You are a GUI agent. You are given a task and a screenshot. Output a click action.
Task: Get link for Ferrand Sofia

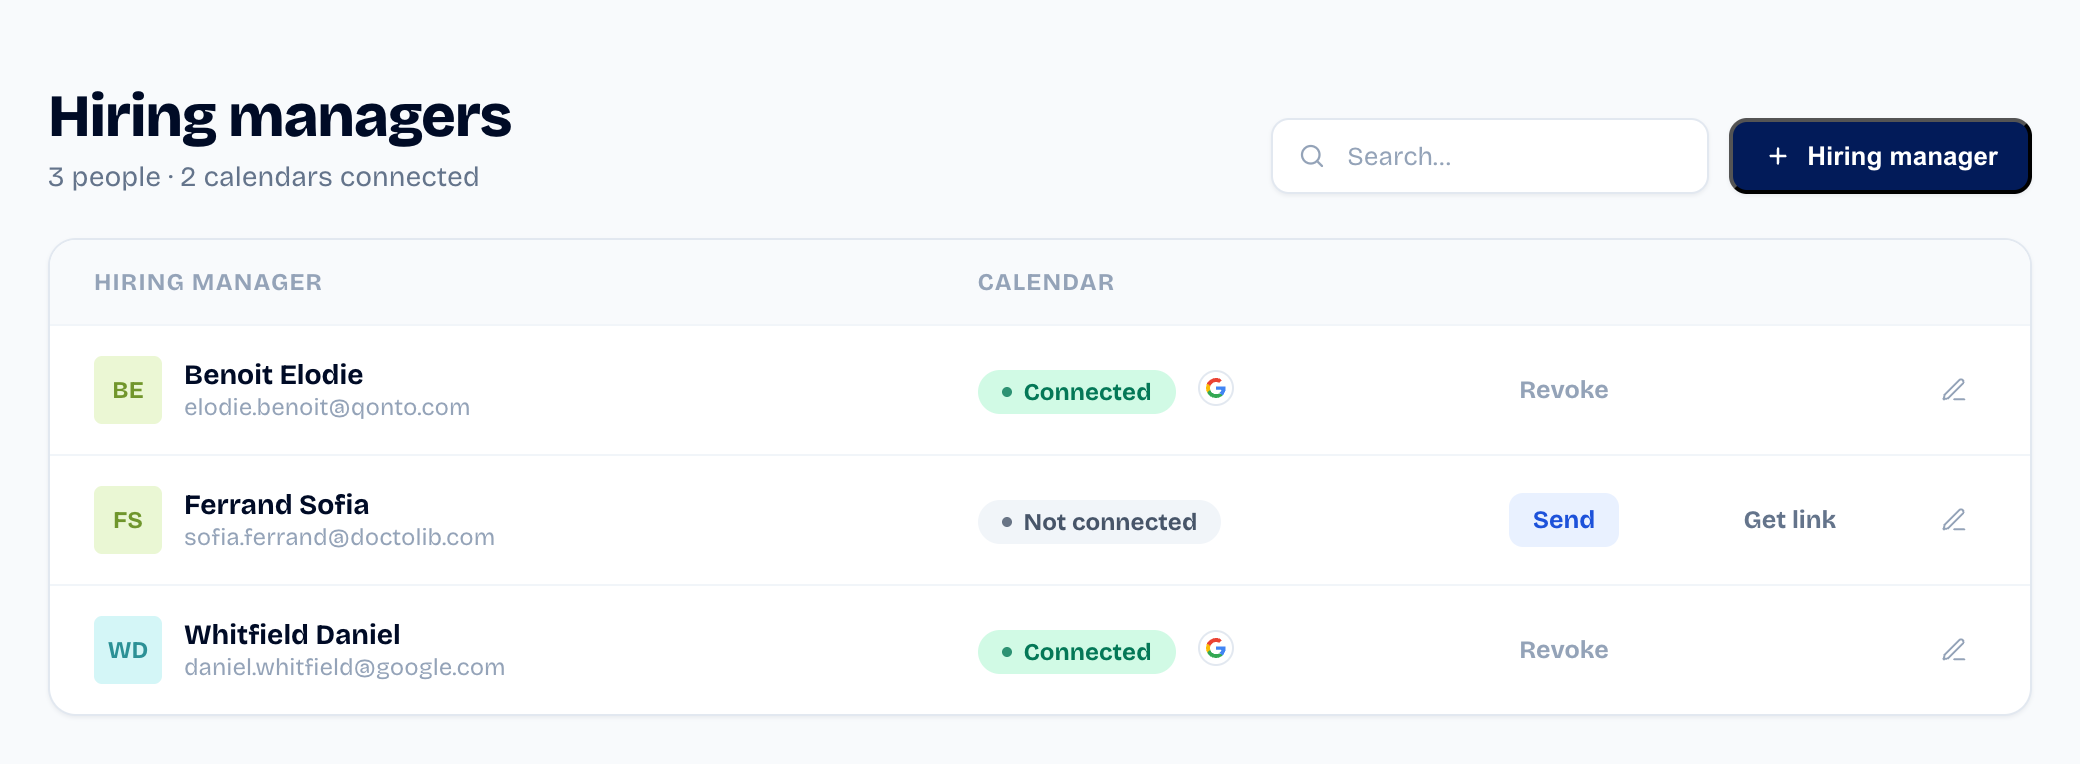click(1790, 520)
